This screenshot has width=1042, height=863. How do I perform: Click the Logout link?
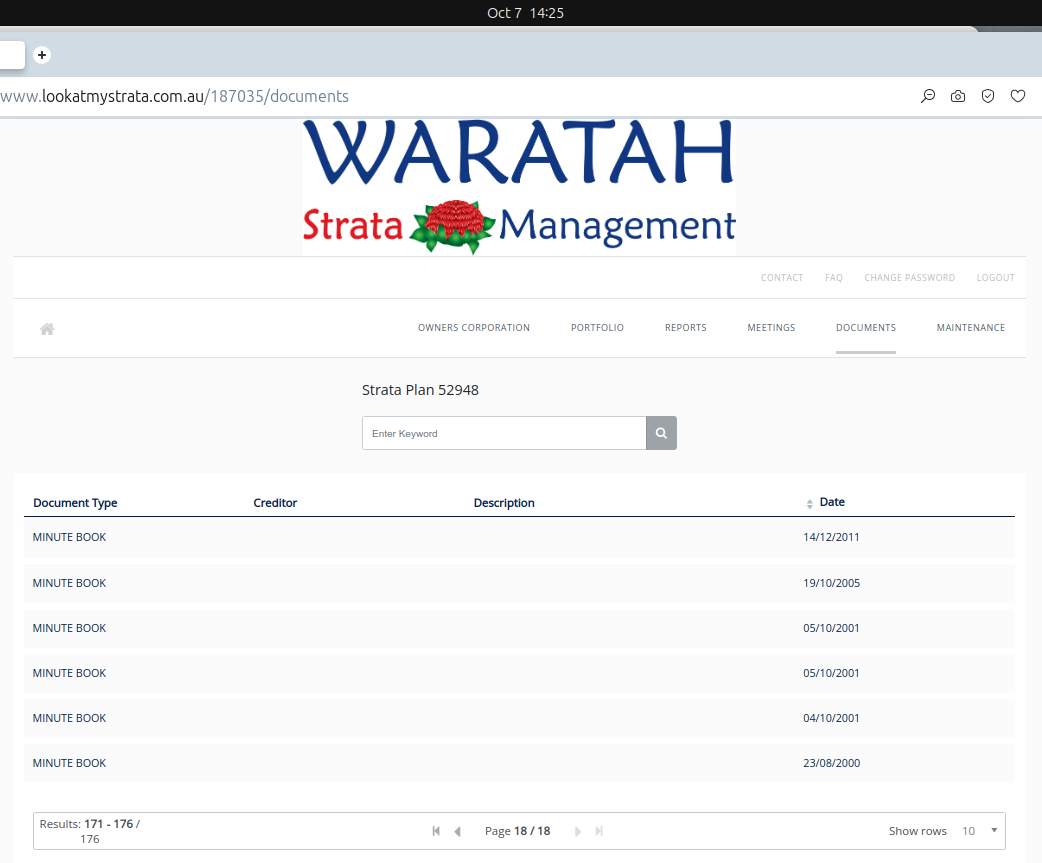click(995, 278)
